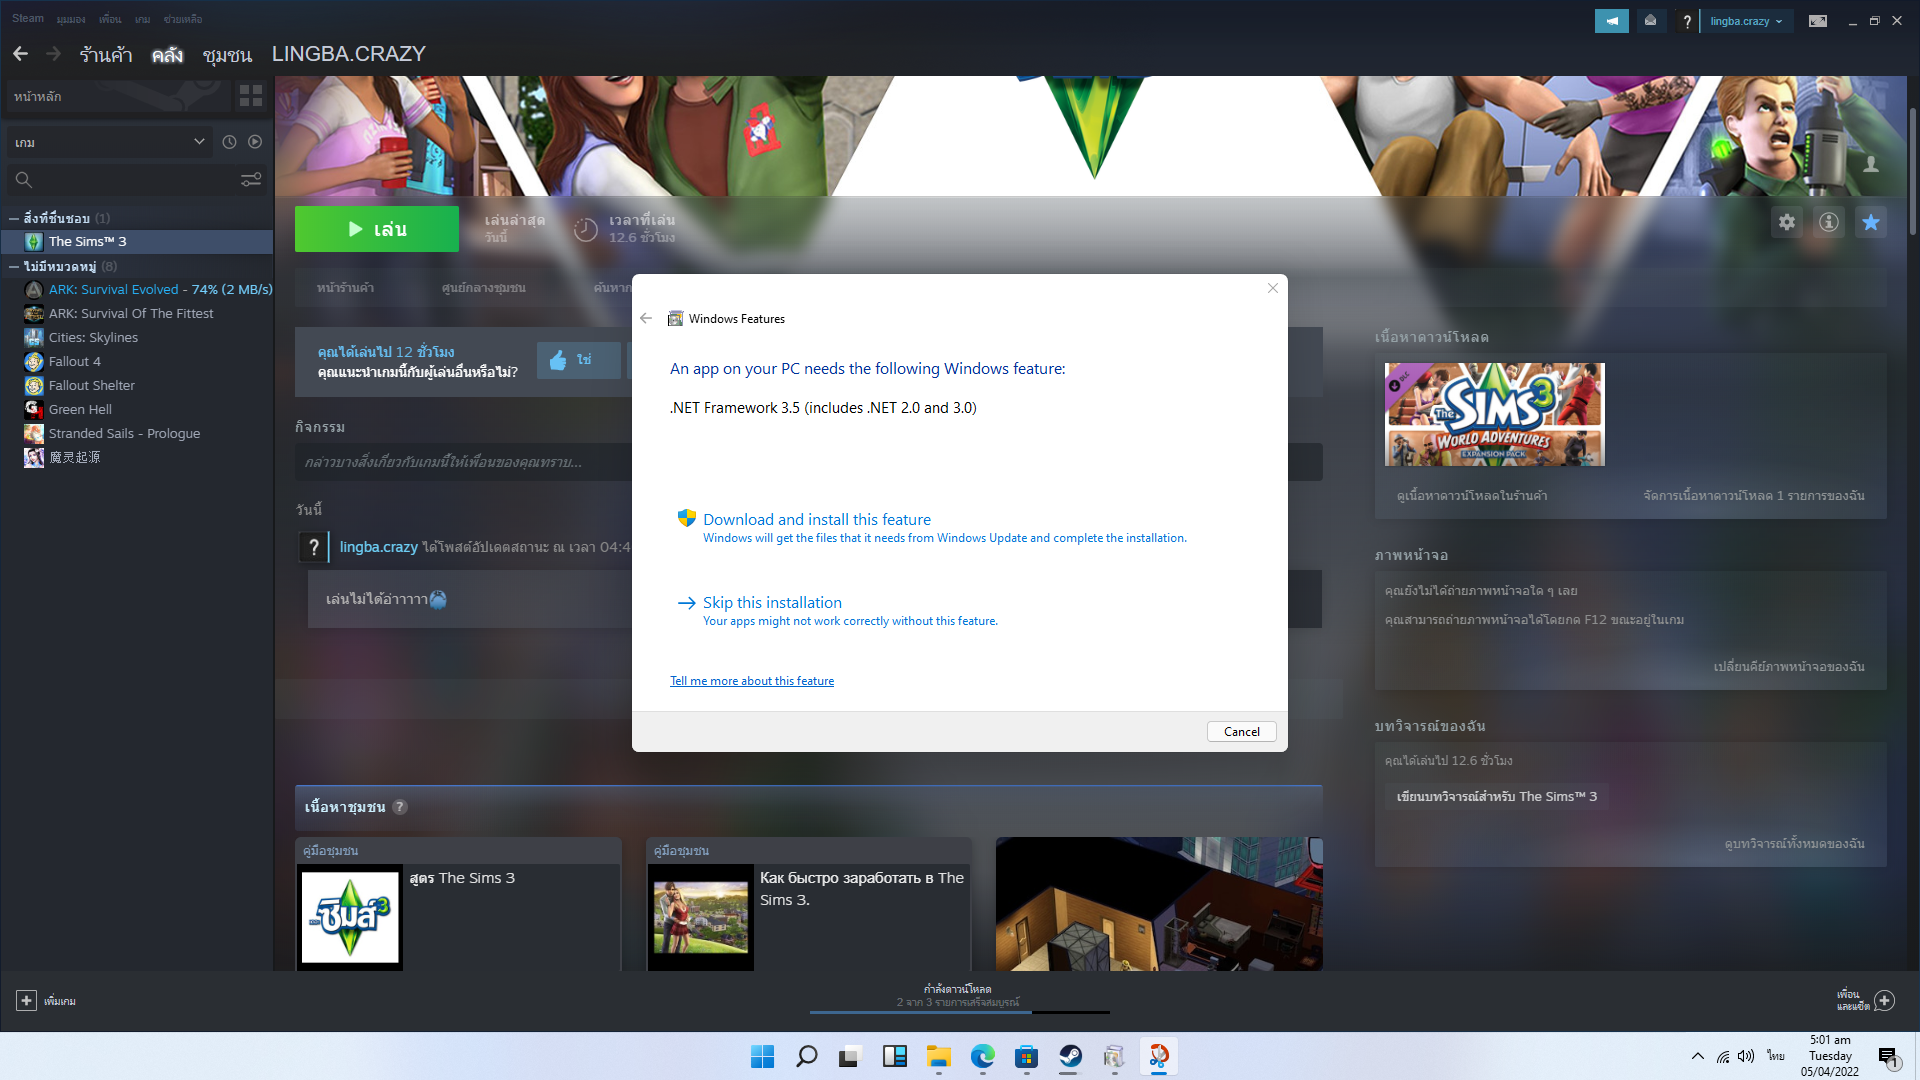This screenshot has width=1920, height=1080.
Task: Click Tell me more about this feature
Action: tap(752, 681)
